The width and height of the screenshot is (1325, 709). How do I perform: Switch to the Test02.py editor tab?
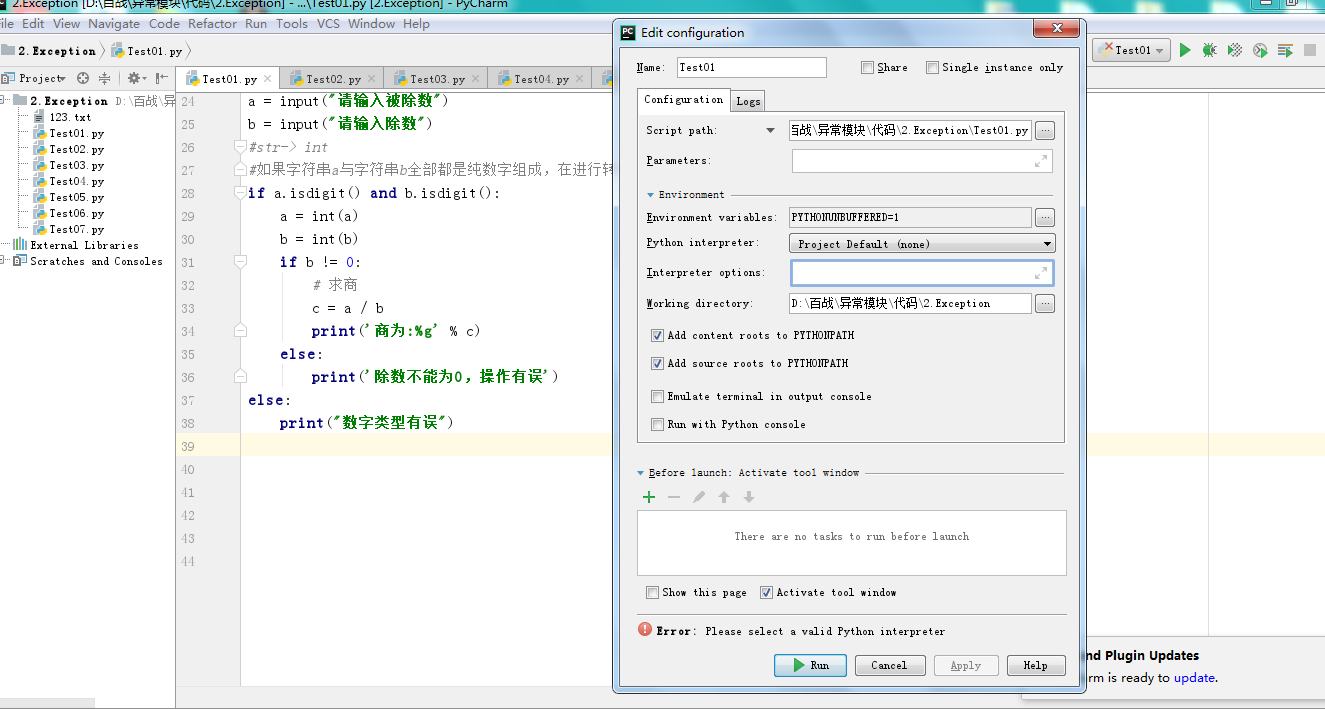333,79
